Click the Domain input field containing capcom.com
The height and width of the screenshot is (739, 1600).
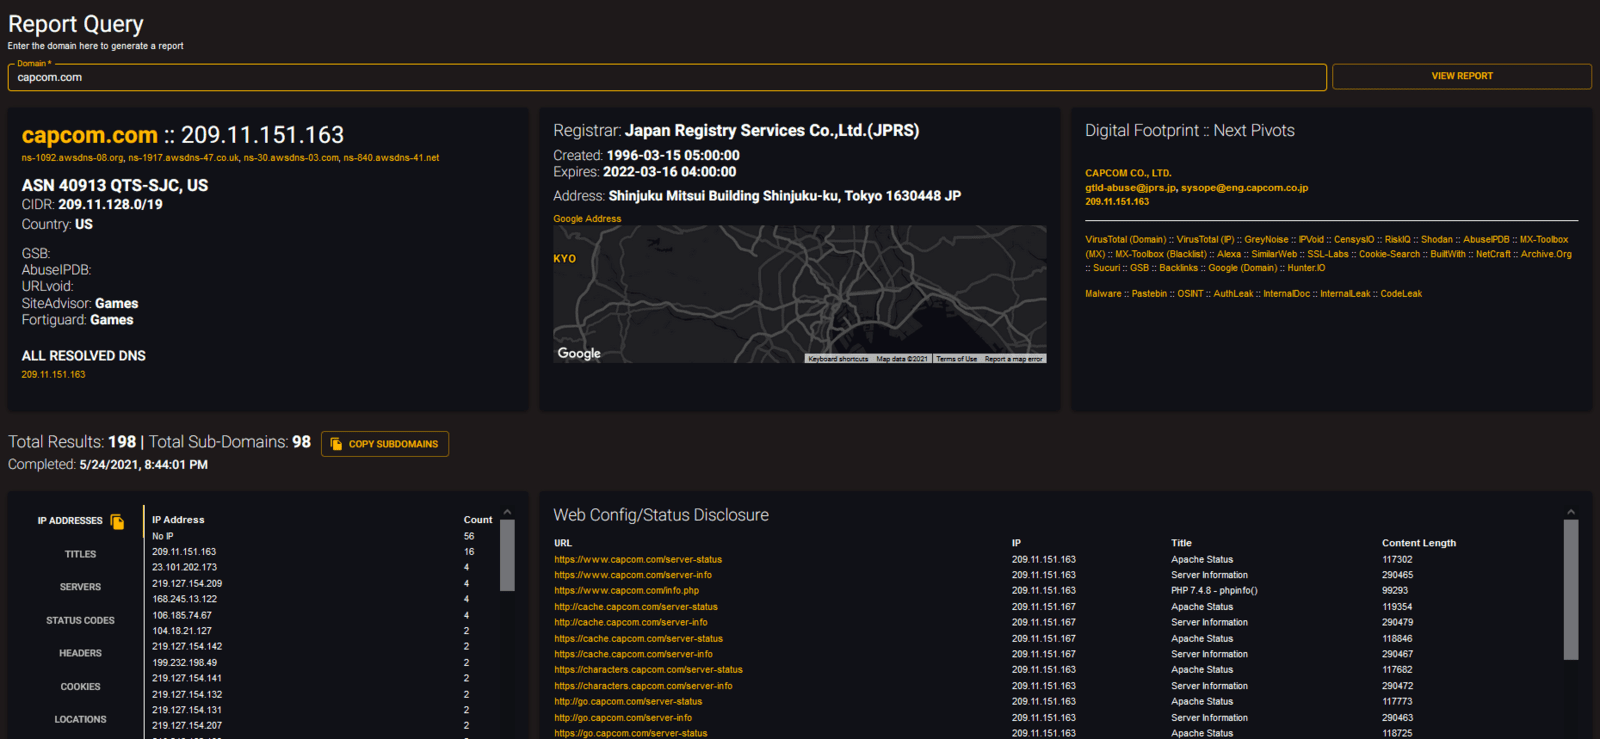pyautogui.click(x=667, y=77)
